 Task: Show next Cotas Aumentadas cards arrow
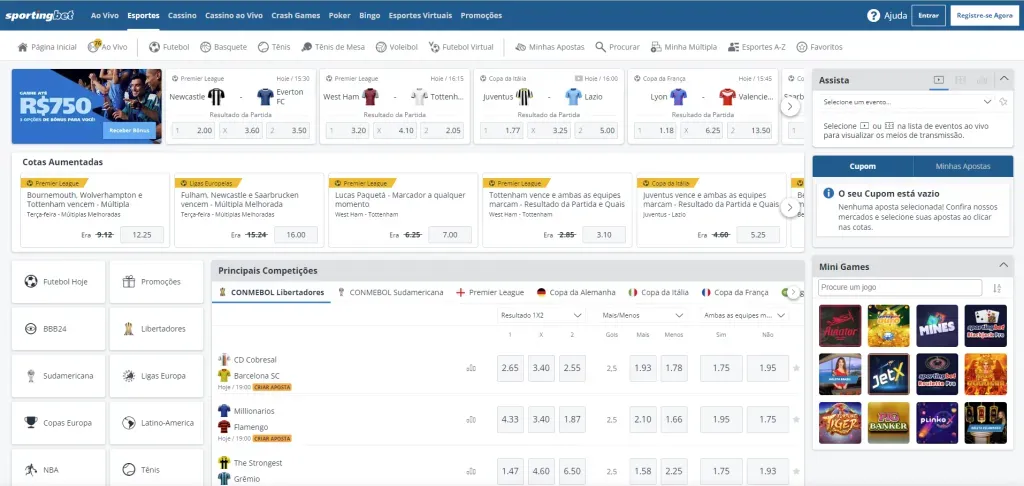tap(790, 208)
